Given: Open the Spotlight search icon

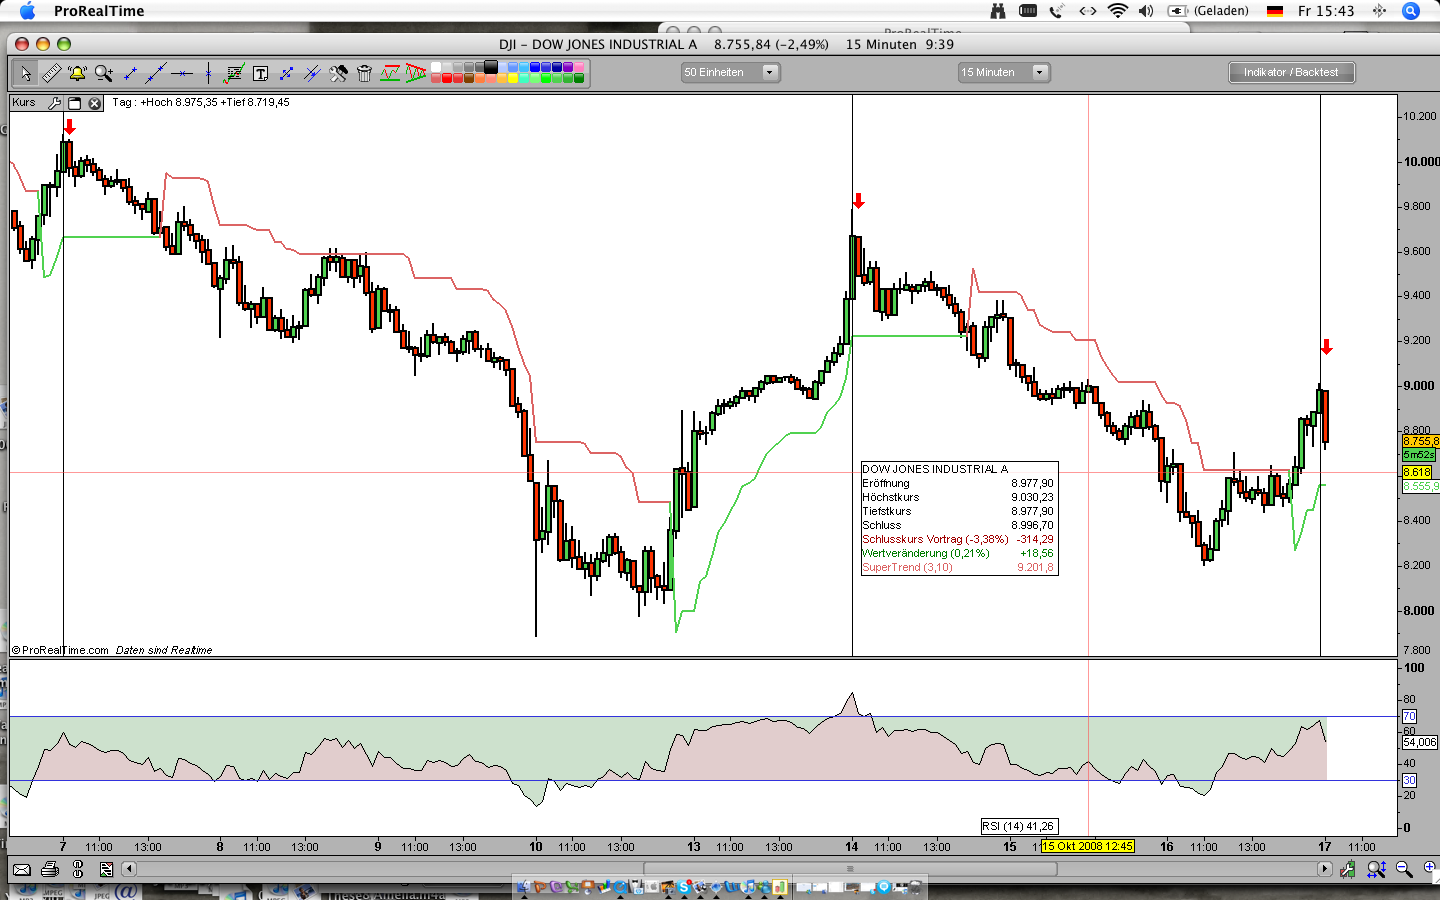Looking at the screenshot, I should point(1411,11).
